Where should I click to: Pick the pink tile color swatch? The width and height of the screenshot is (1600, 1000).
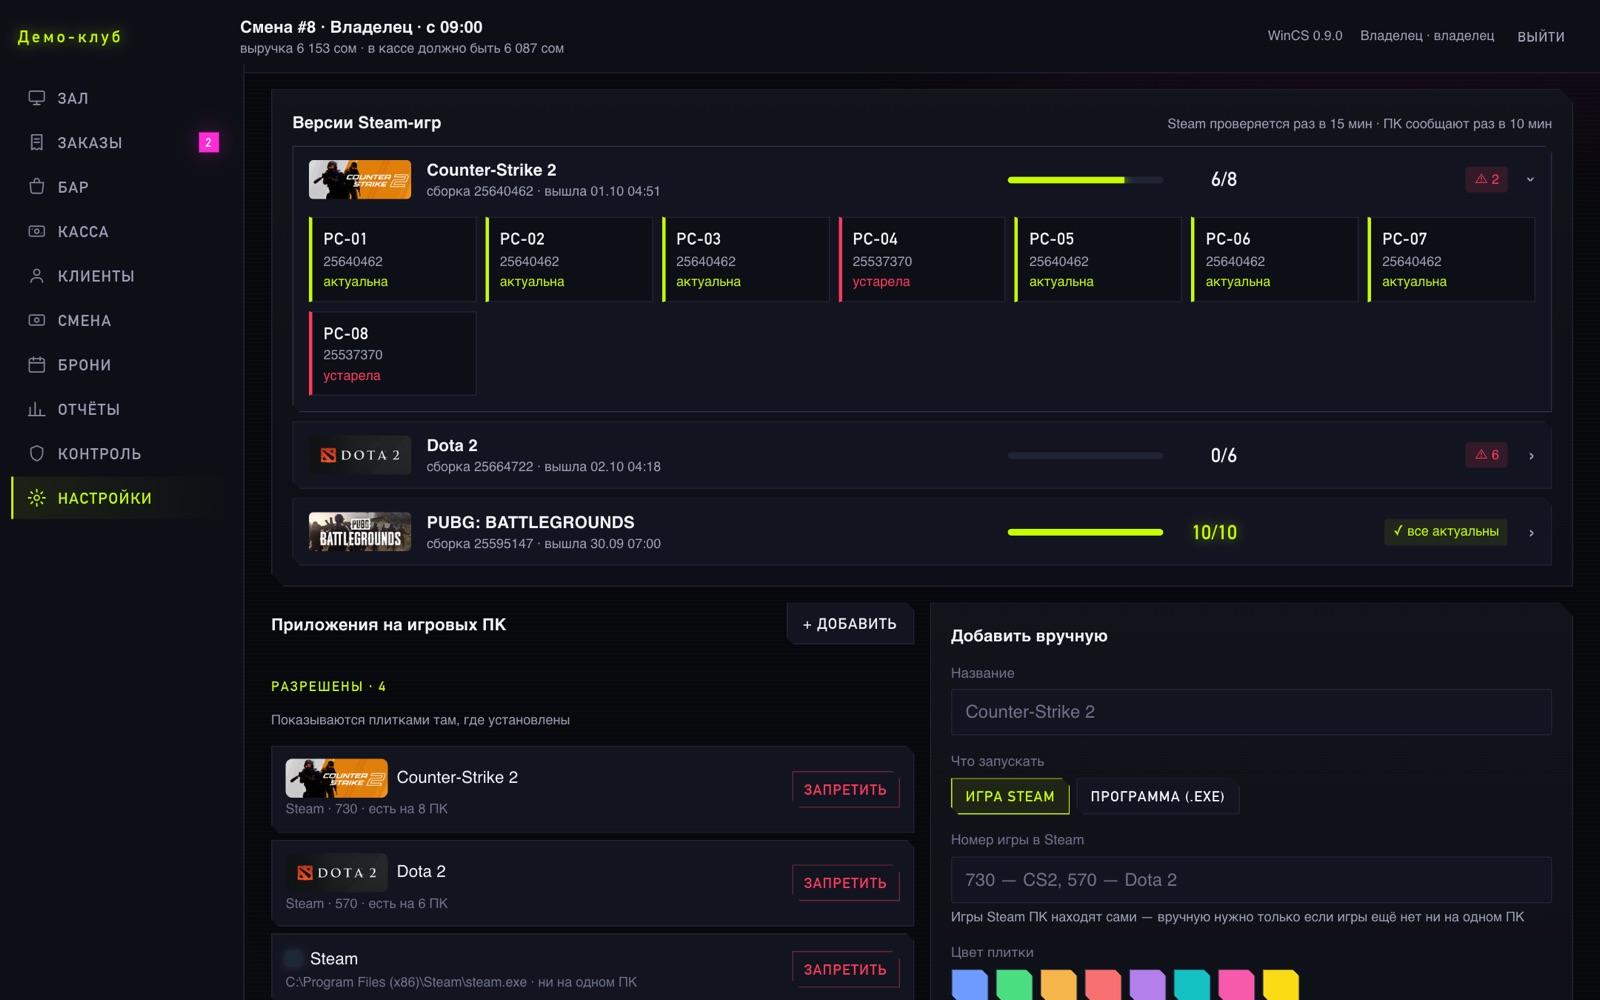(x=1236, y=985)
